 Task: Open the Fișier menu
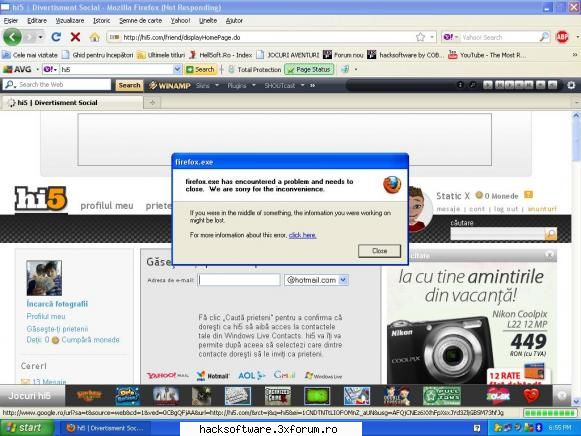(x=11, y=21)
